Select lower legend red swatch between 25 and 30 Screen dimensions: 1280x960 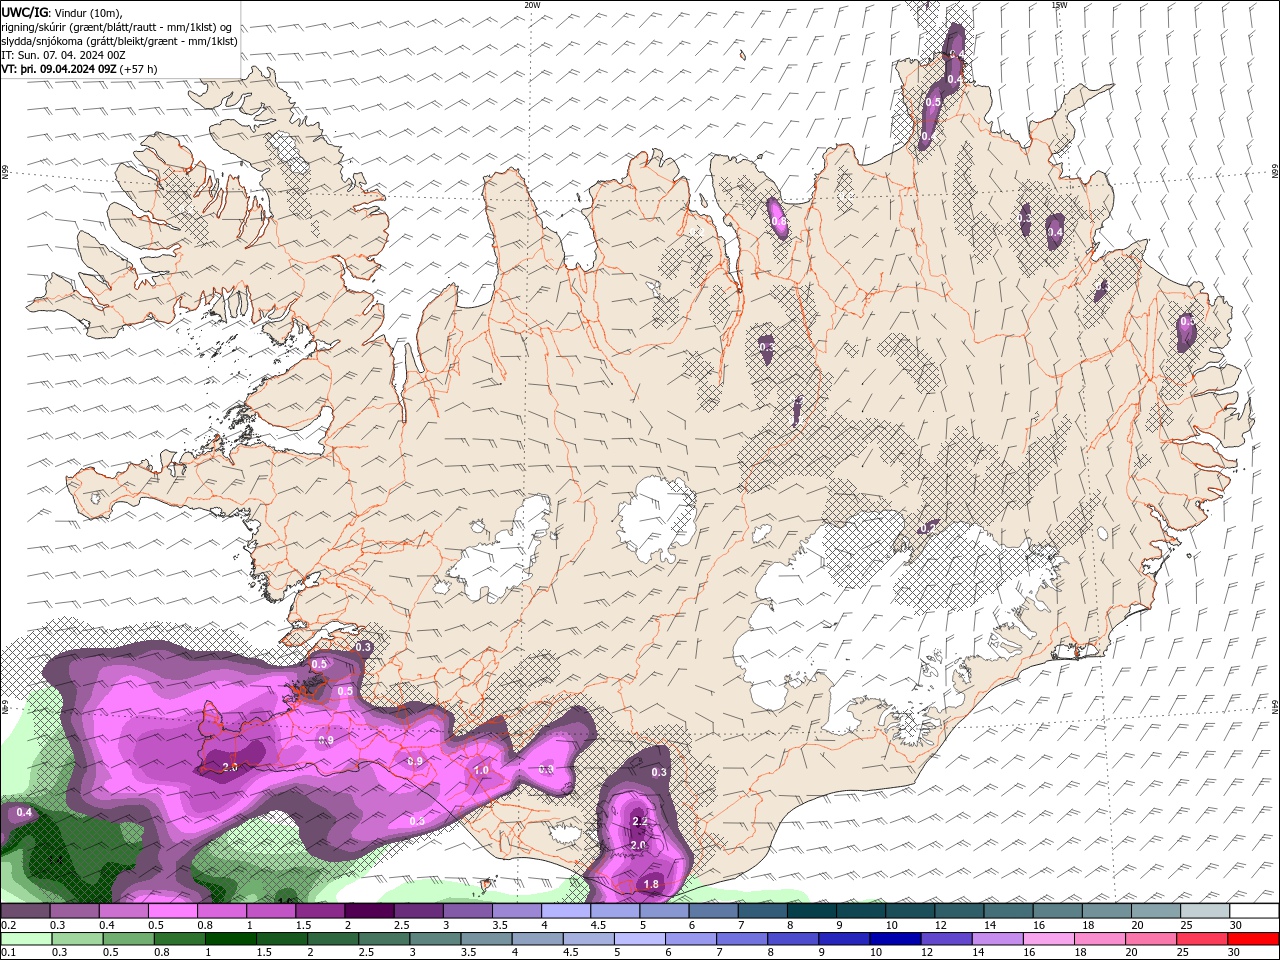click(x=1201, y=939)
